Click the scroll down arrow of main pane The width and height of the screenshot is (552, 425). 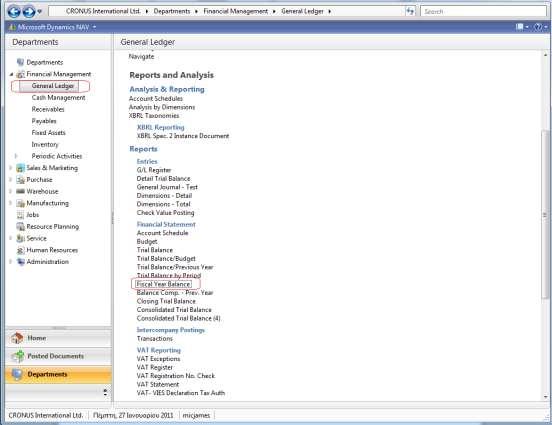click(x=545, y=397)
